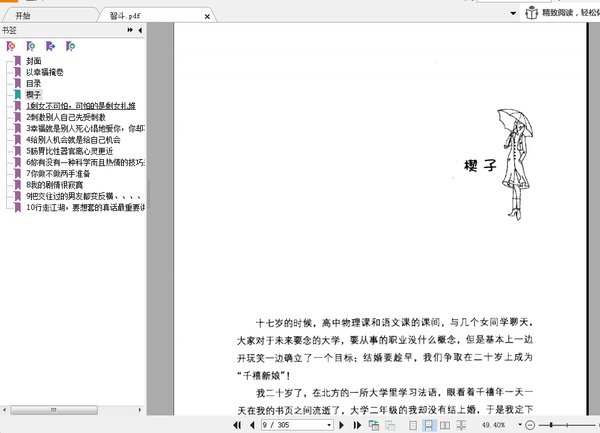Open the tab list dropdown arrow at top right
The width and height of the screenshot is (600, 433).
(513, 13)
